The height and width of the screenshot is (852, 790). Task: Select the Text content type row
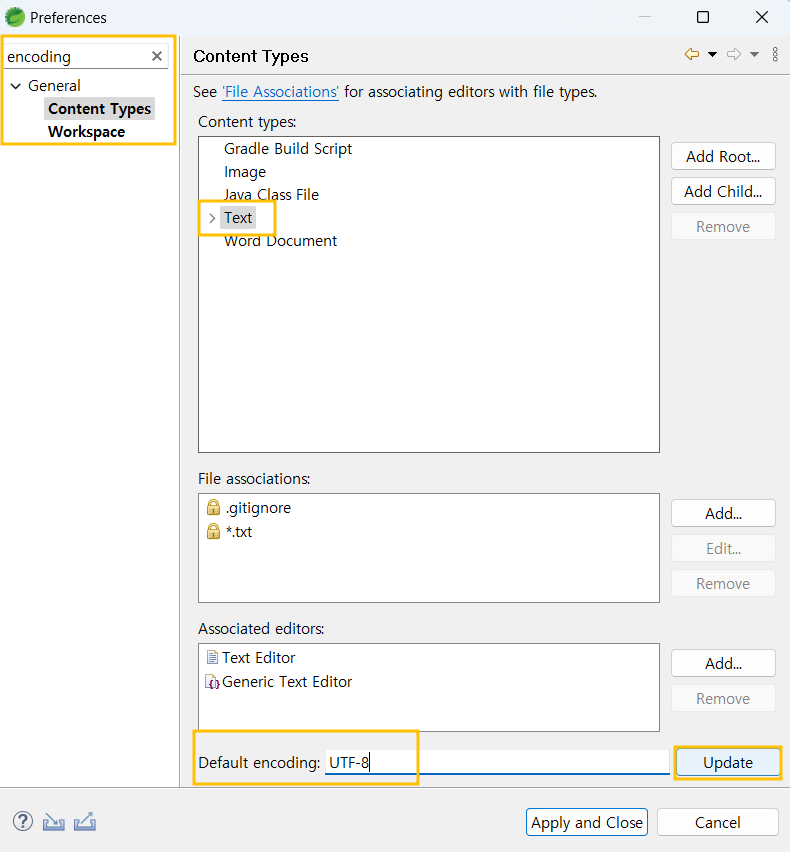coord(238,217)
